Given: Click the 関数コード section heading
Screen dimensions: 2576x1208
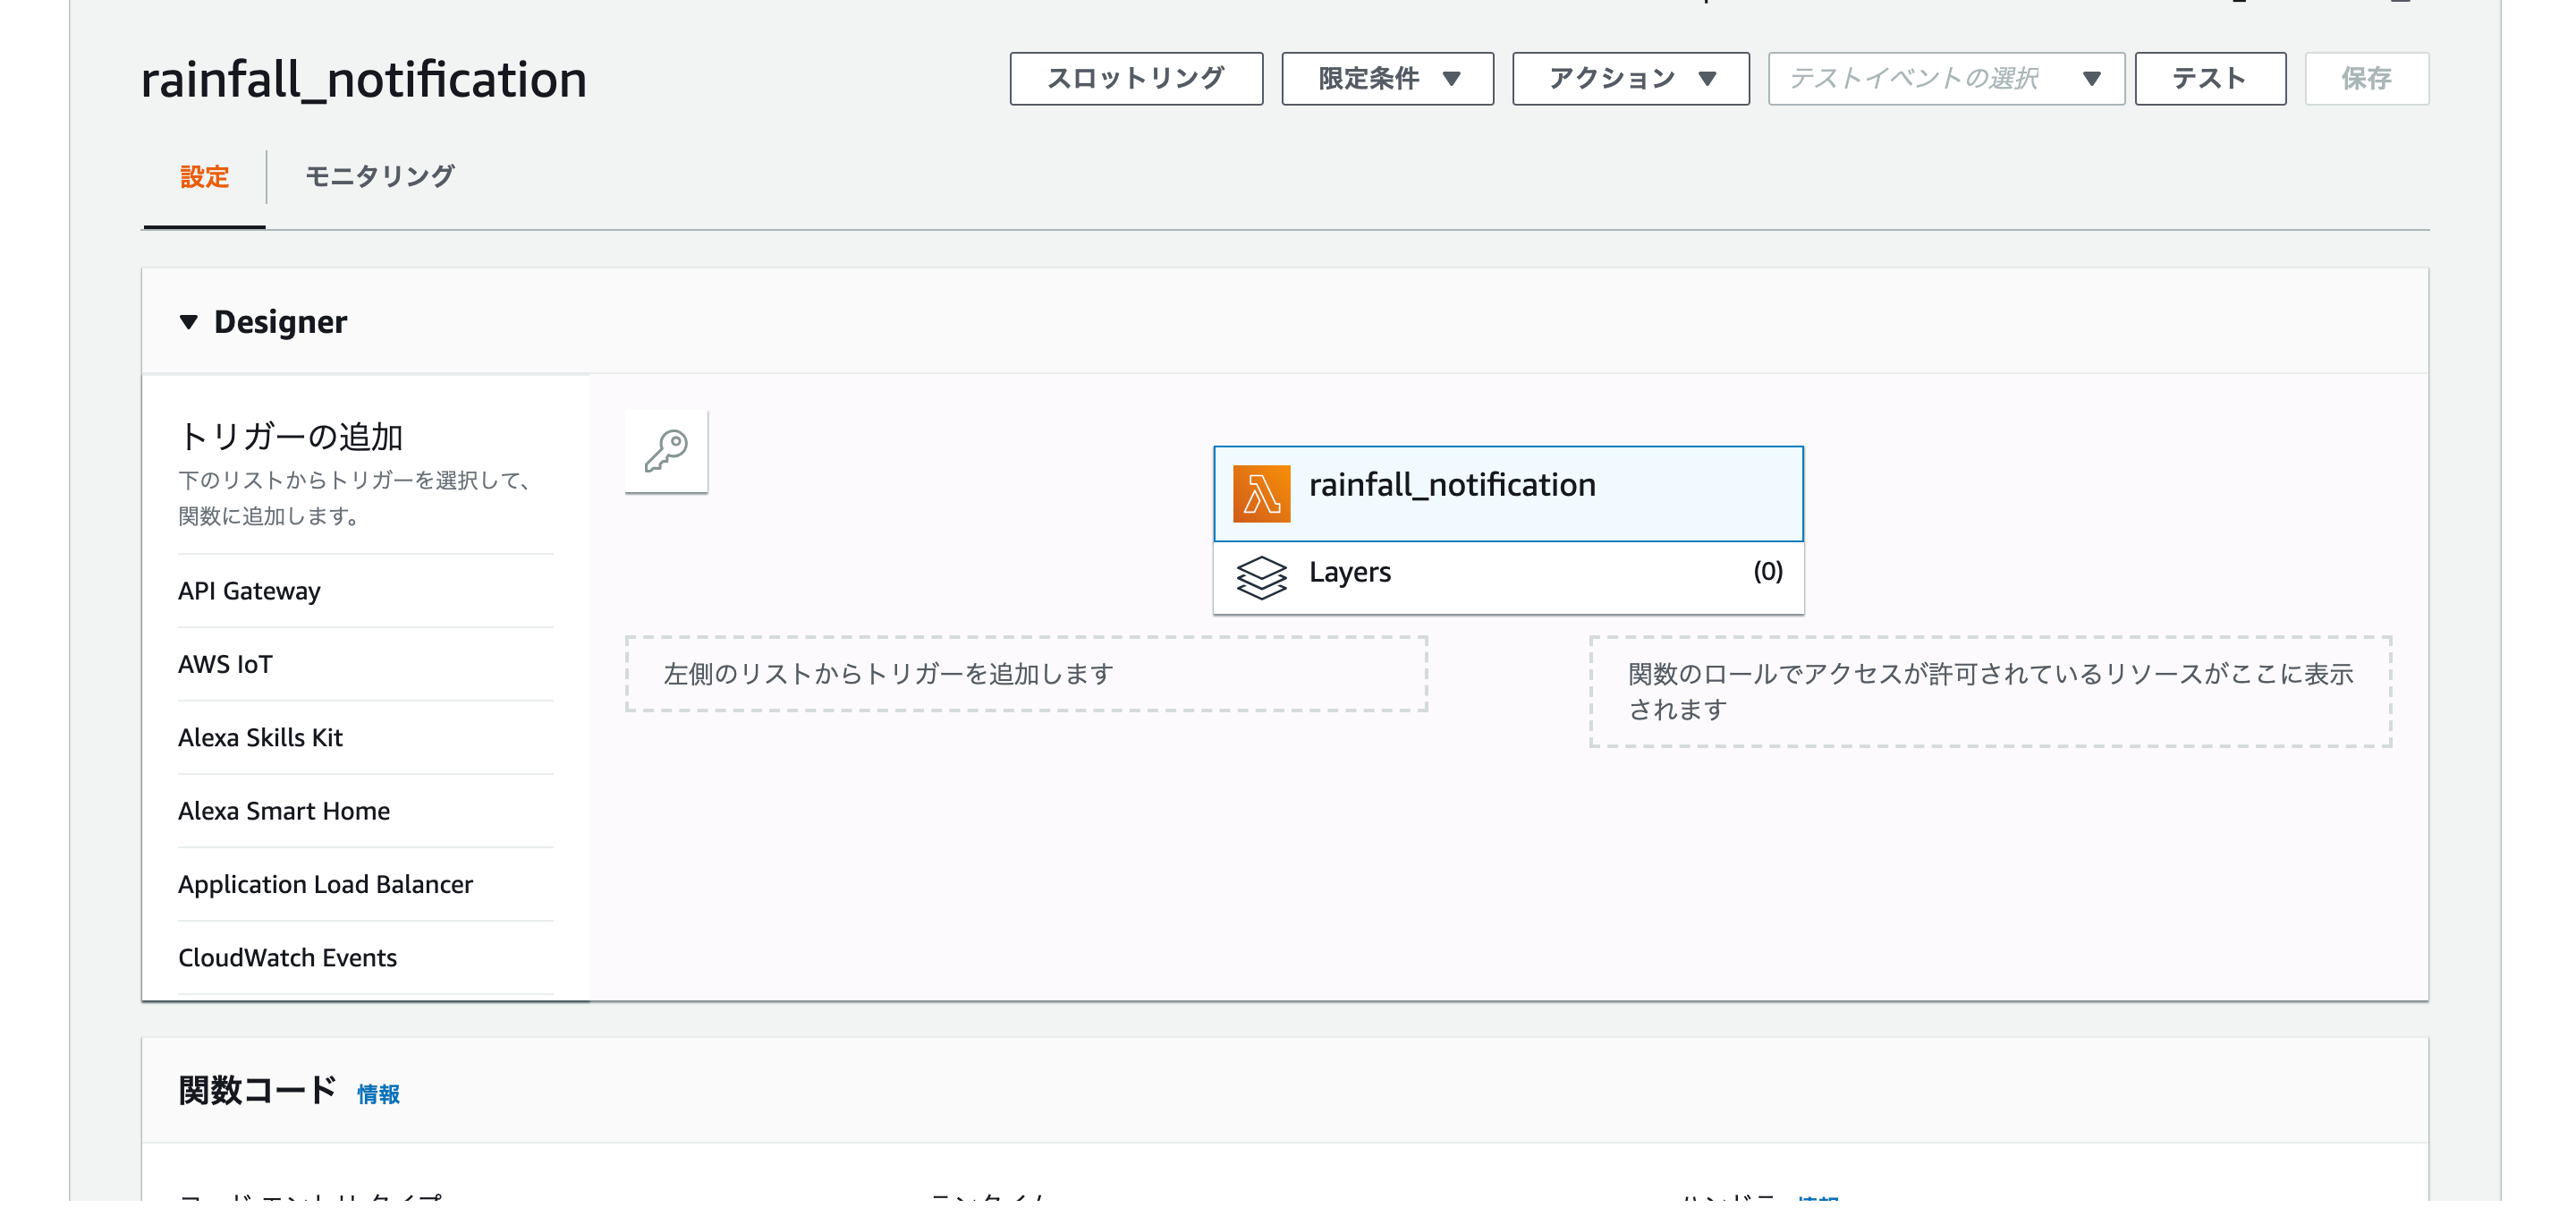Looking at the screenshot, I should point(258,1090).
